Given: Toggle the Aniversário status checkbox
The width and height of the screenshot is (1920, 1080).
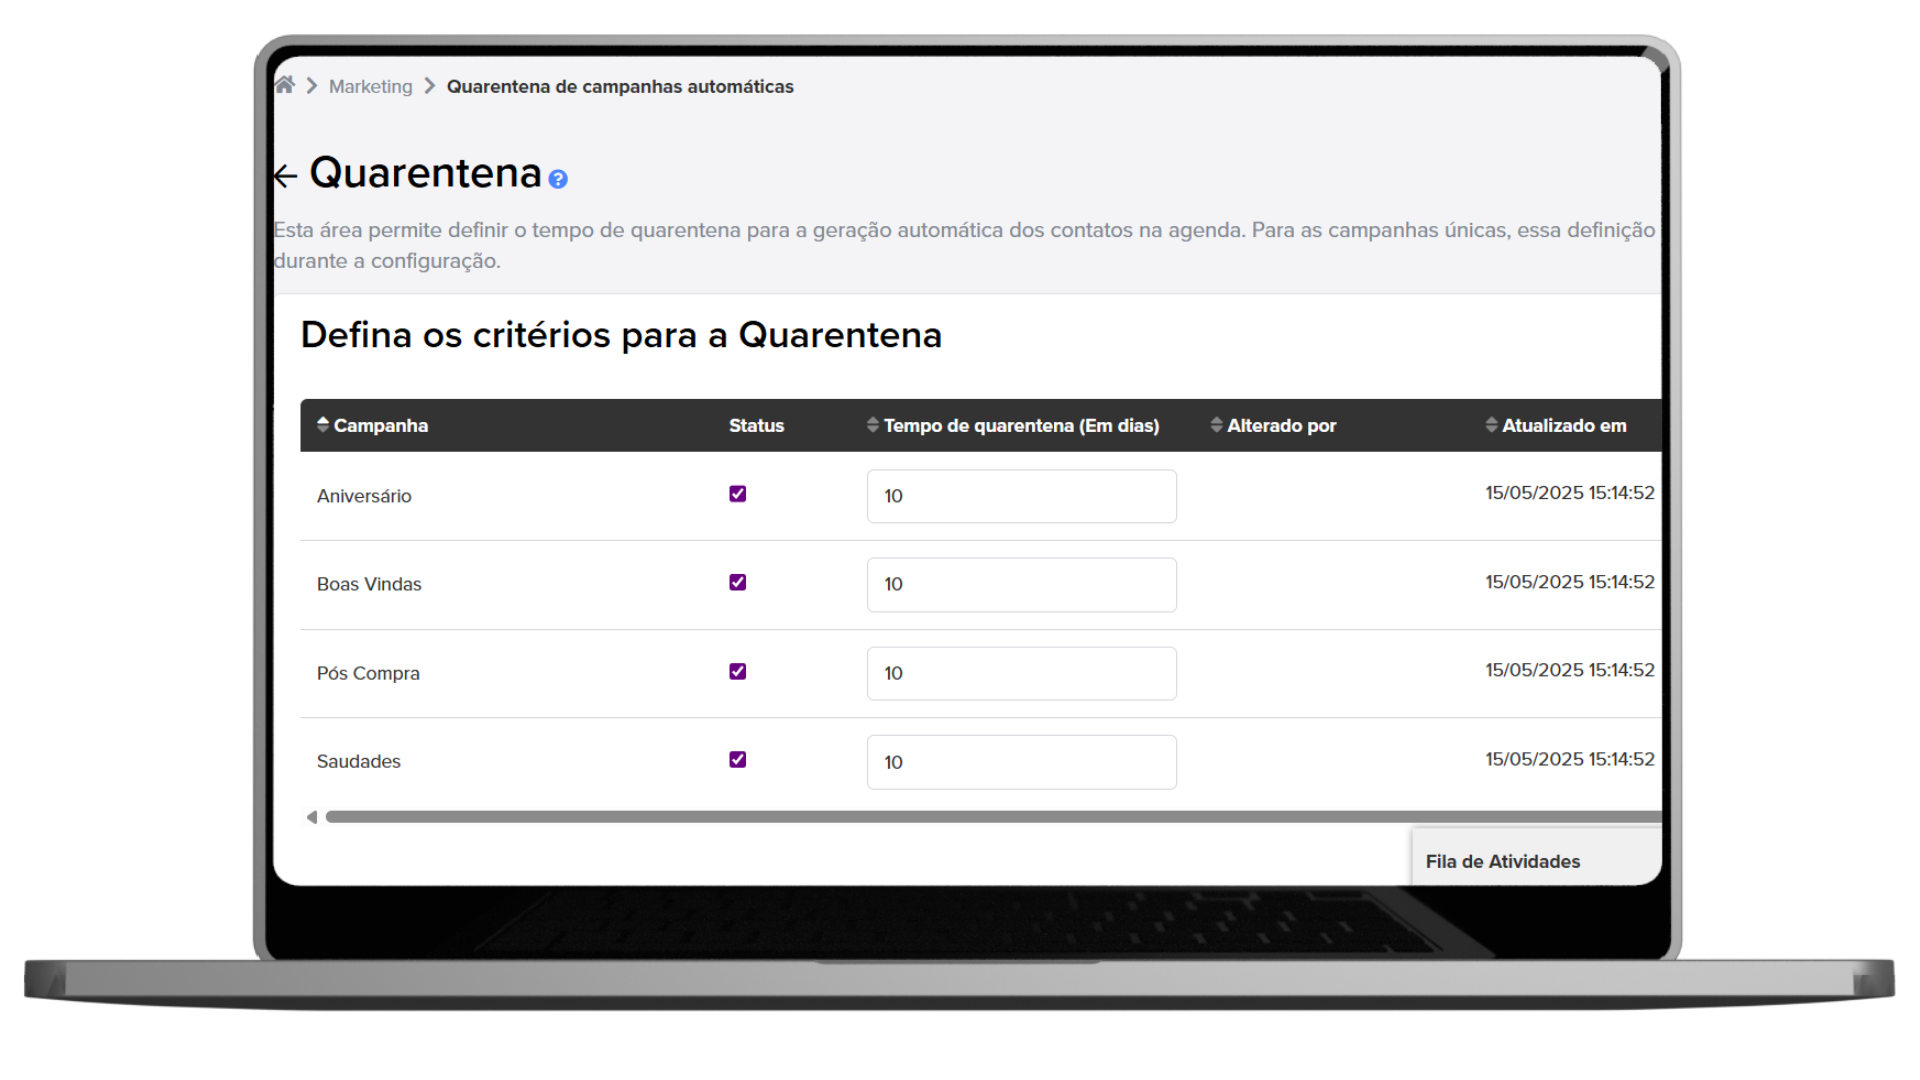Looking at the screenshot, I should [x=738, y=494].
